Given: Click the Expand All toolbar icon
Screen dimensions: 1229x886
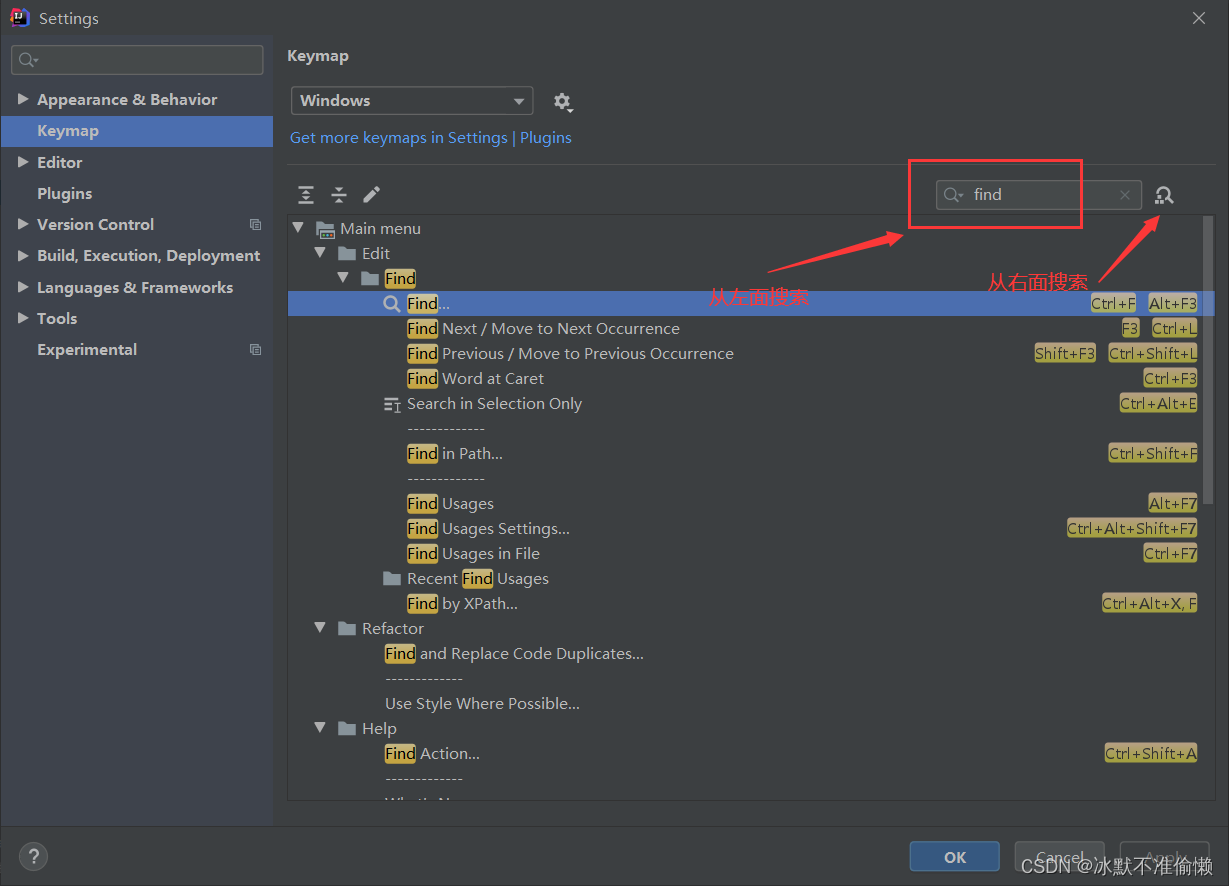Looking at the screenshot, I should (306, 195).
